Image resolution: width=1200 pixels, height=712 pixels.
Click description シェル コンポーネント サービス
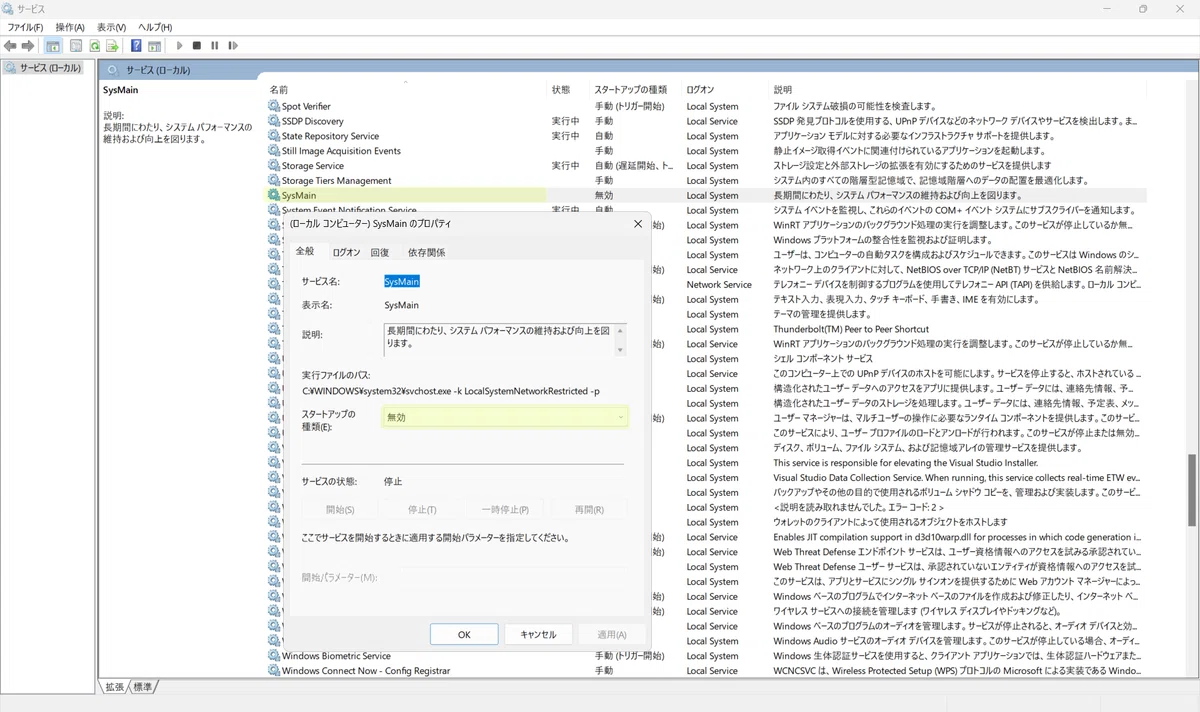[x=823, y=359]
